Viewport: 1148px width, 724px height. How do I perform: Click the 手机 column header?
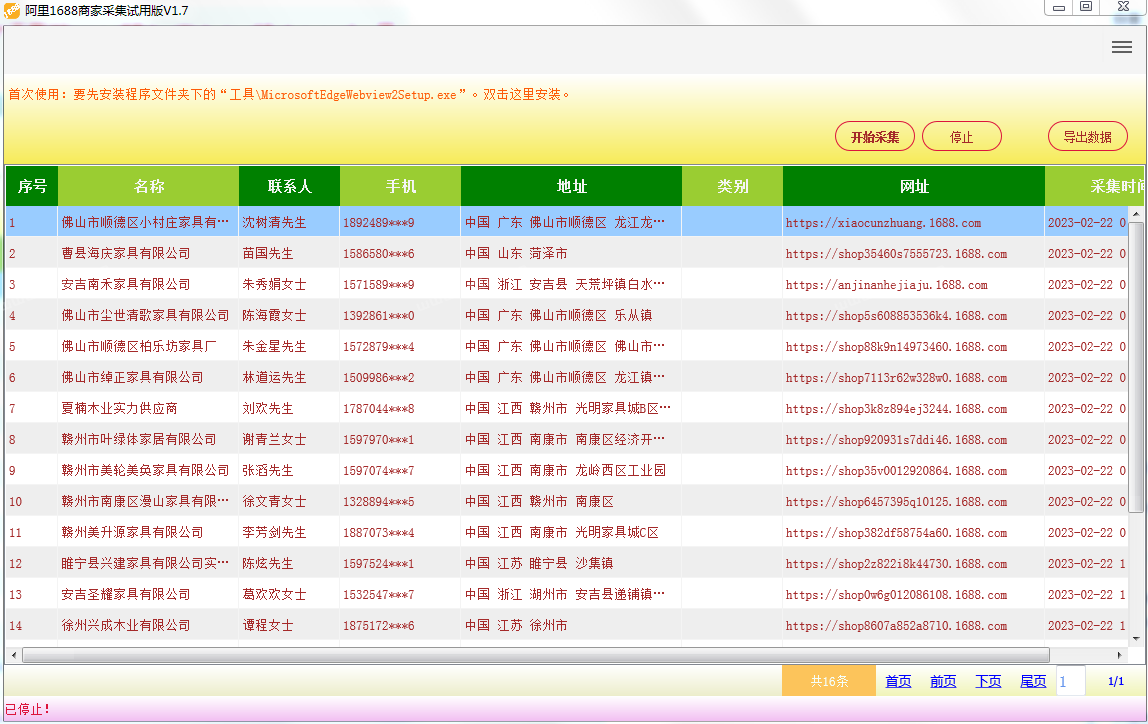coord(400,186)
